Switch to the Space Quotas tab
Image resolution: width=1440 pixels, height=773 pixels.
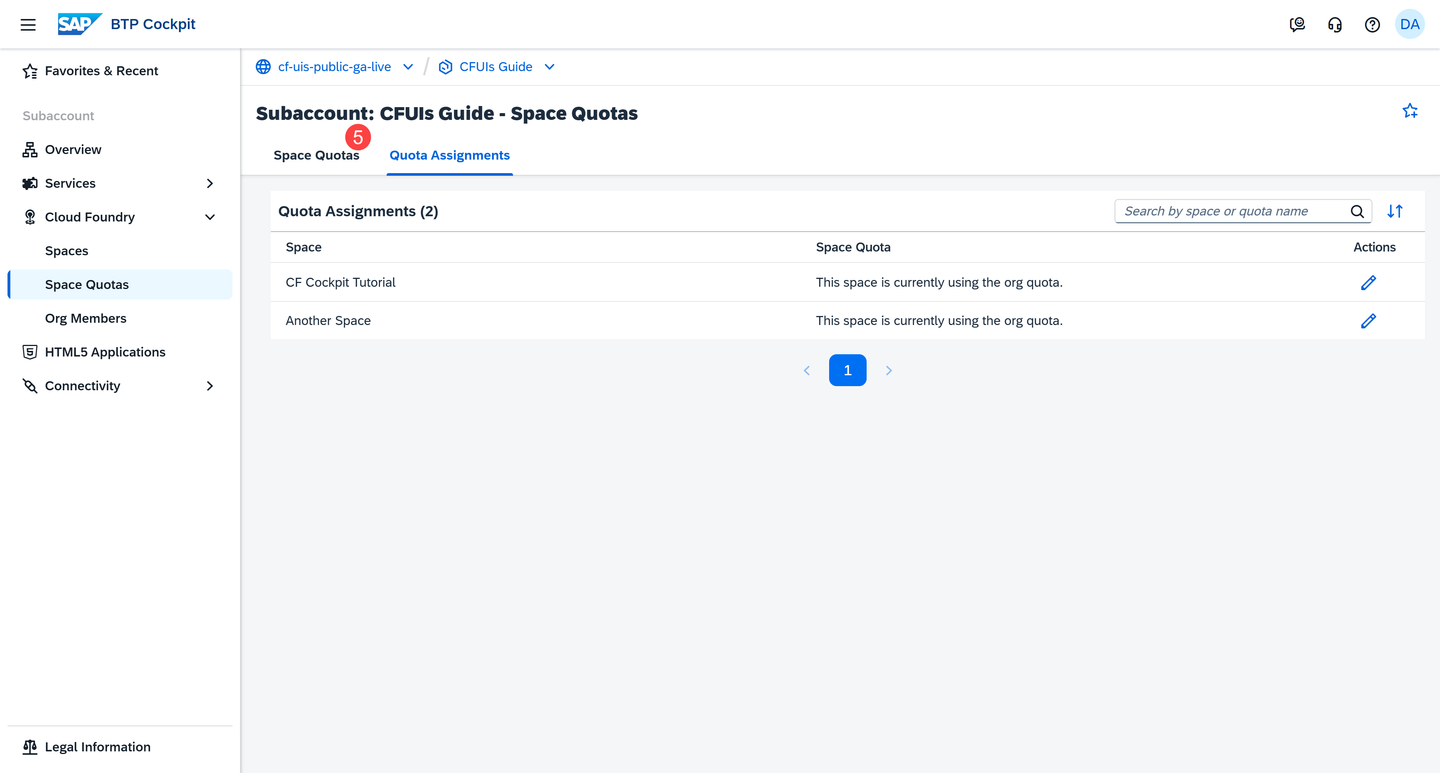tap(316, 155)
